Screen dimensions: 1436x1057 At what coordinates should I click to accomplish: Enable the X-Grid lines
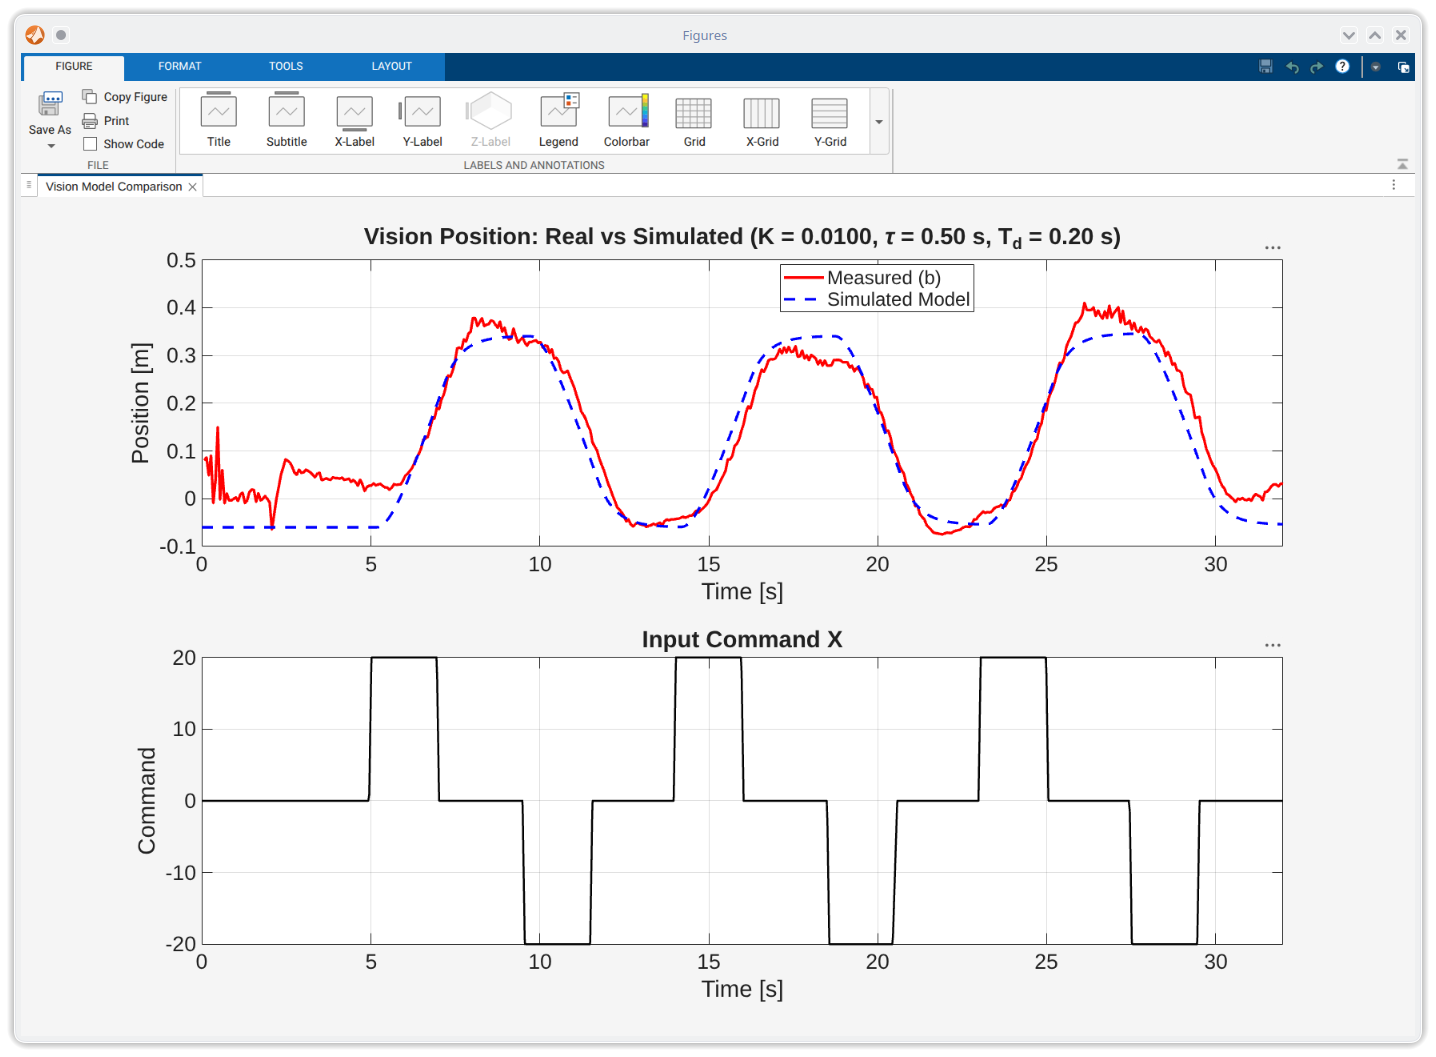click(x=762, y=120)
